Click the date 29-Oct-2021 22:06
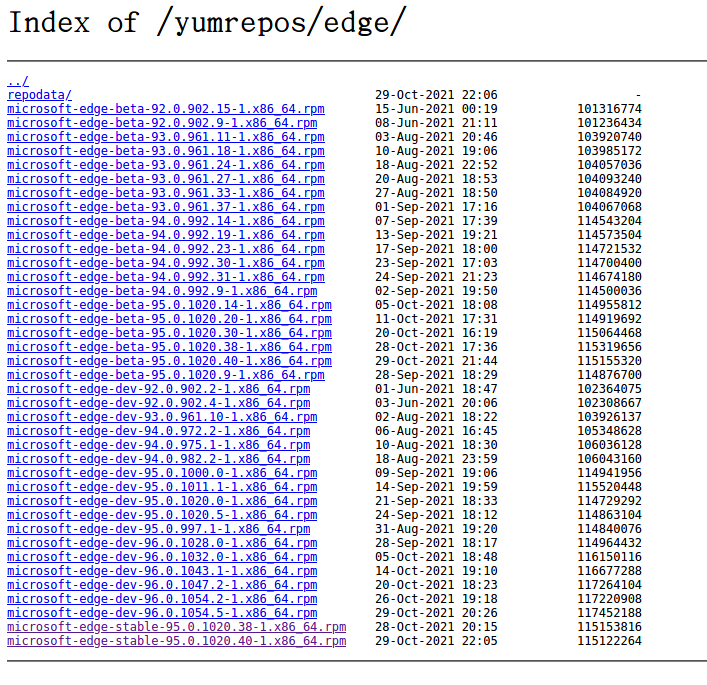 (436, 95)
